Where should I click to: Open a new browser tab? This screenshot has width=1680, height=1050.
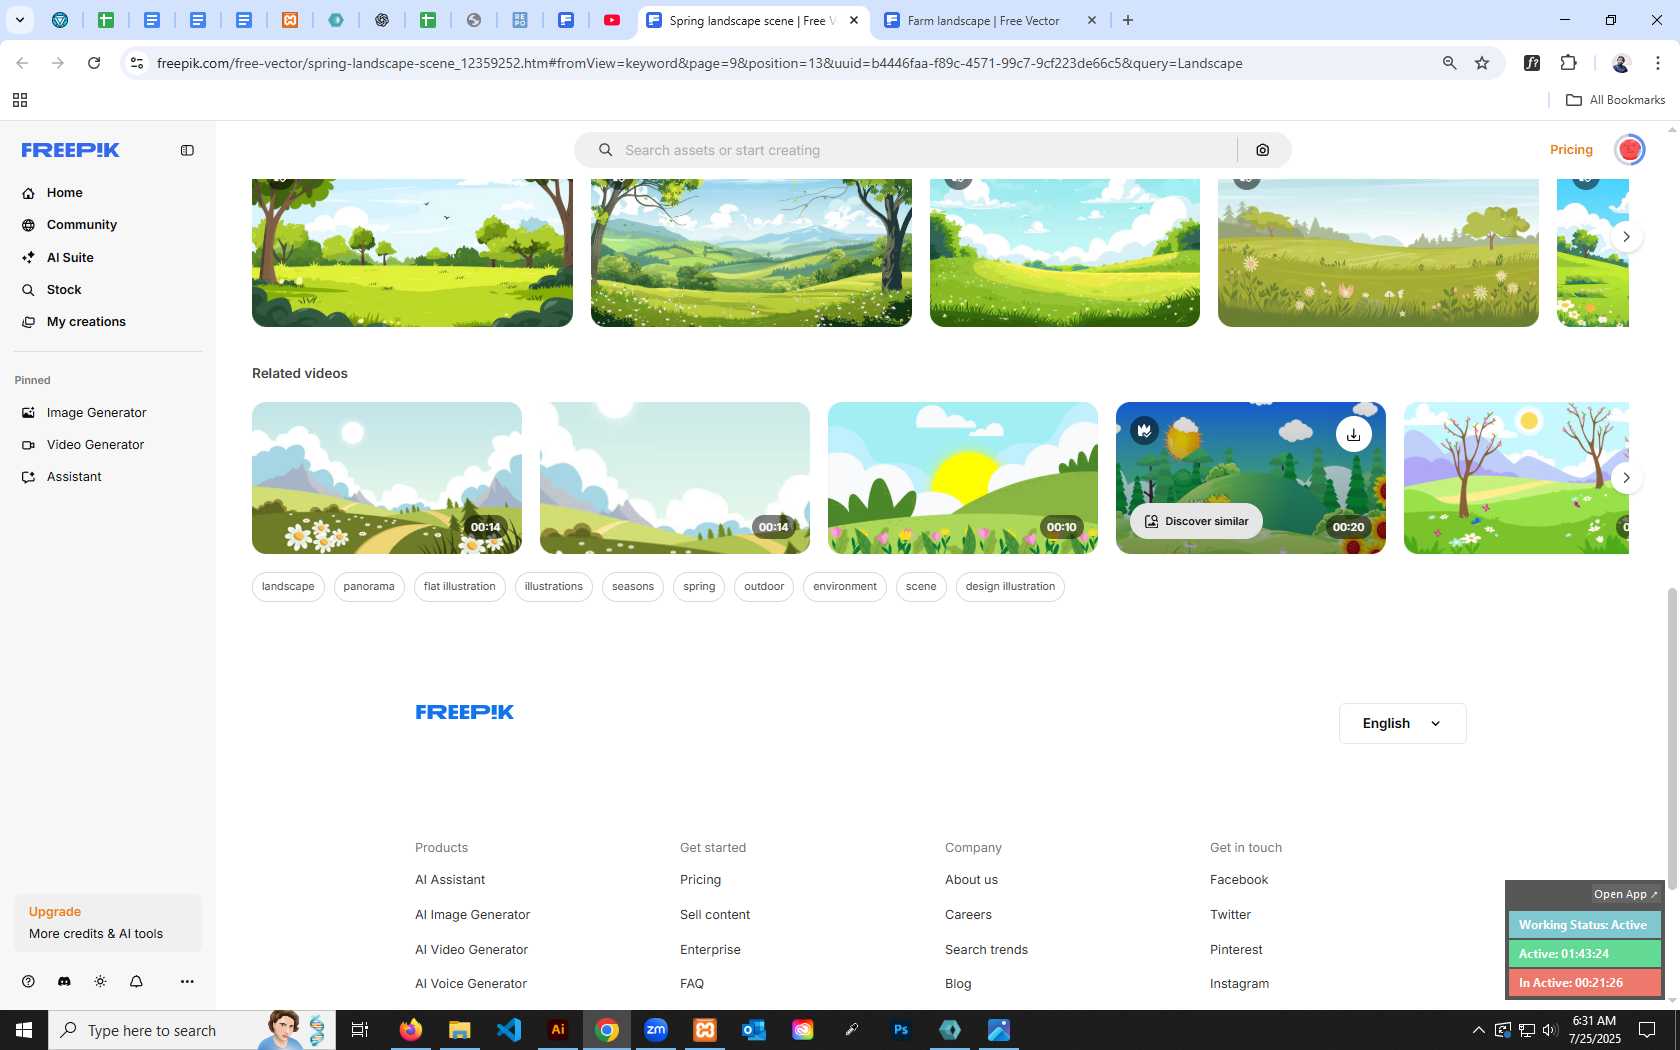pos(1128,20)
